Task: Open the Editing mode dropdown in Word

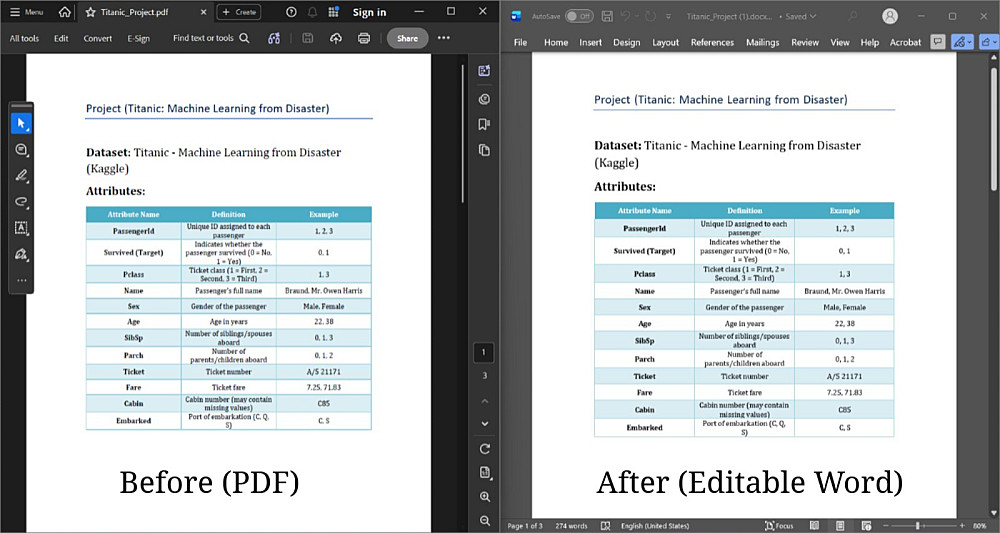Action: 962,42
